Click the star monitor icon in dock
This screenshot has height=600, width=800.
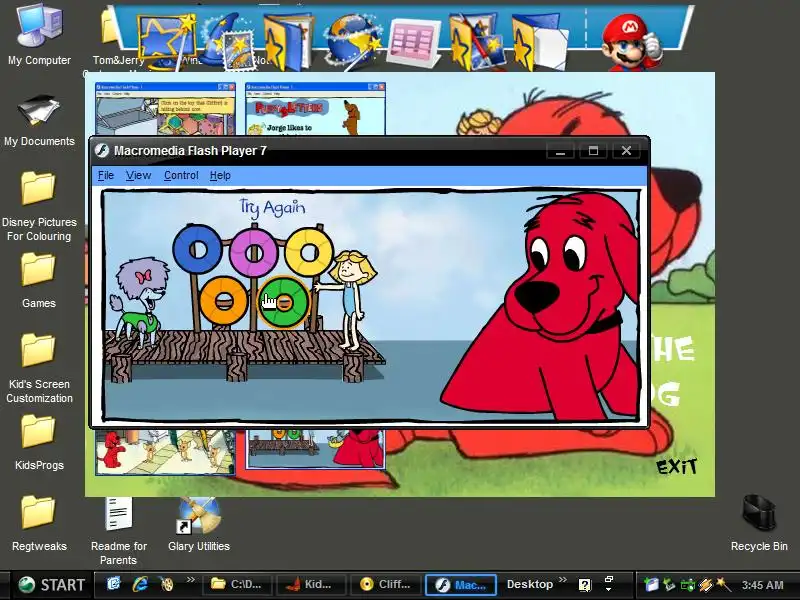pyautogui.click(x=167, y=42)
